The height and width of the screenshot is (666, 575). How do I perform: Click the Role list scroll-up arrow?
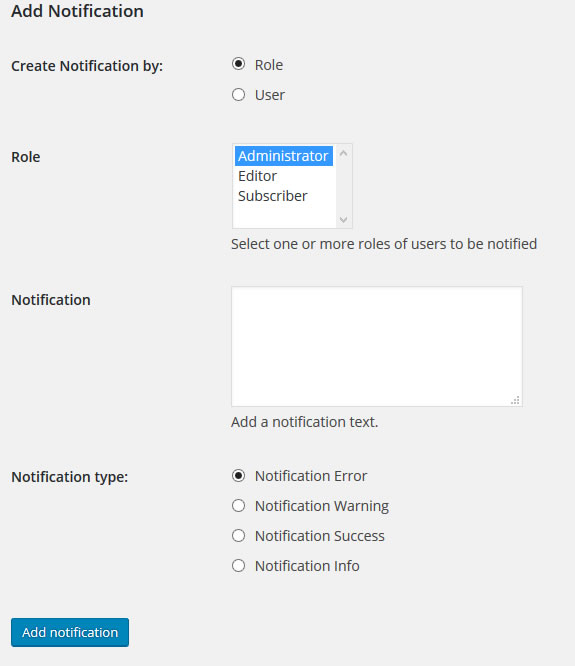(x=344, y=153)
